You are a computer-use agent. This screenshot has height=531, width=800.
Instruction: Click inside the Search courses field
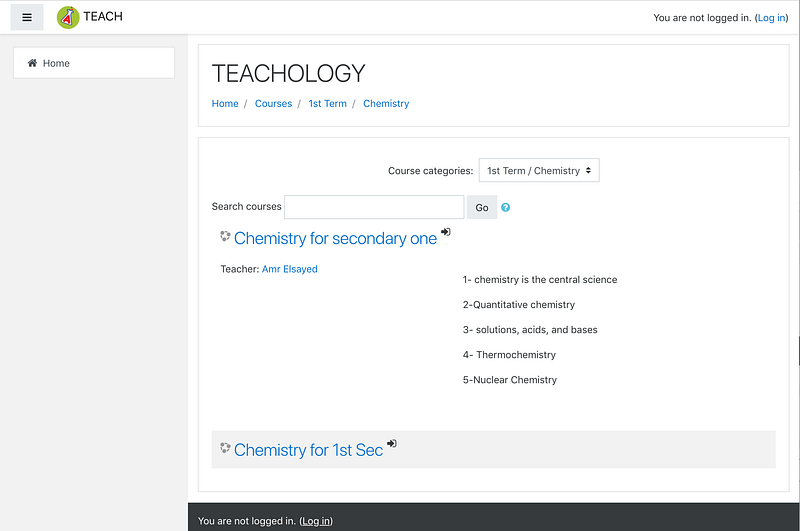click(374, 207)
